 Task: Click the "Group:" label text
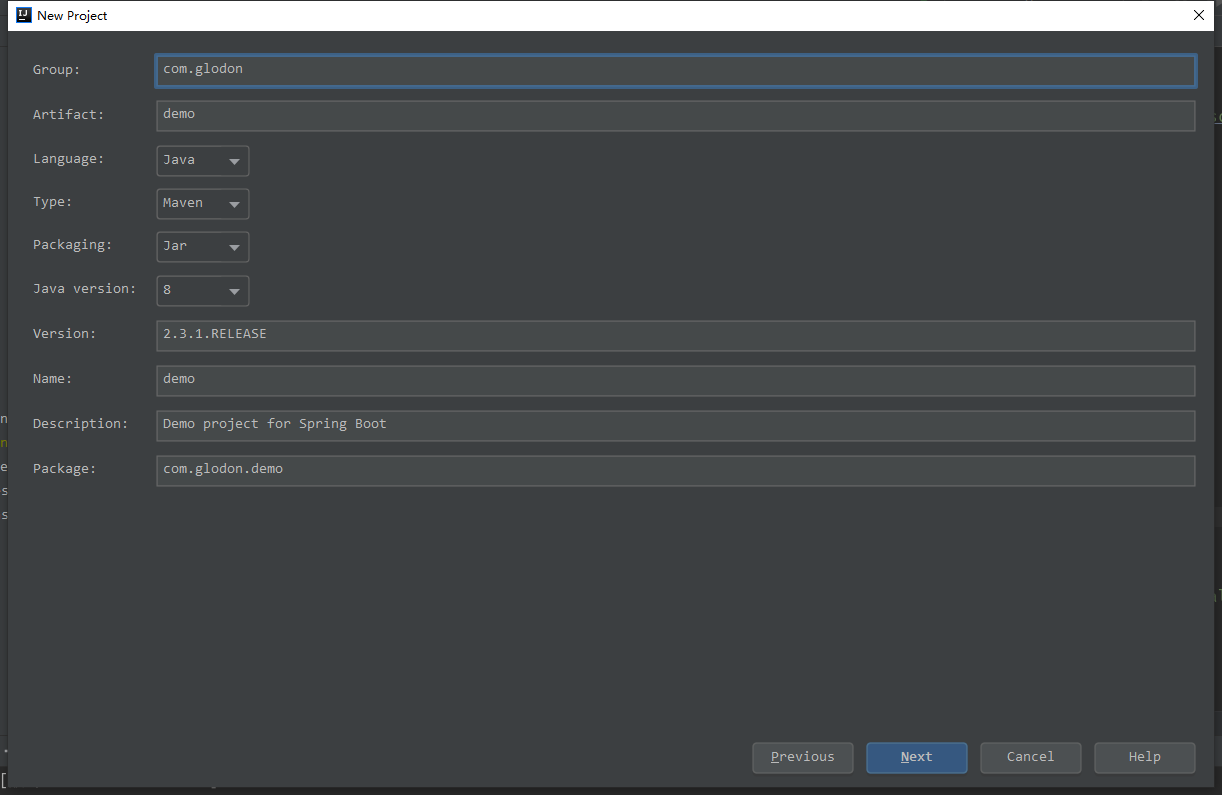coord(56,70)
